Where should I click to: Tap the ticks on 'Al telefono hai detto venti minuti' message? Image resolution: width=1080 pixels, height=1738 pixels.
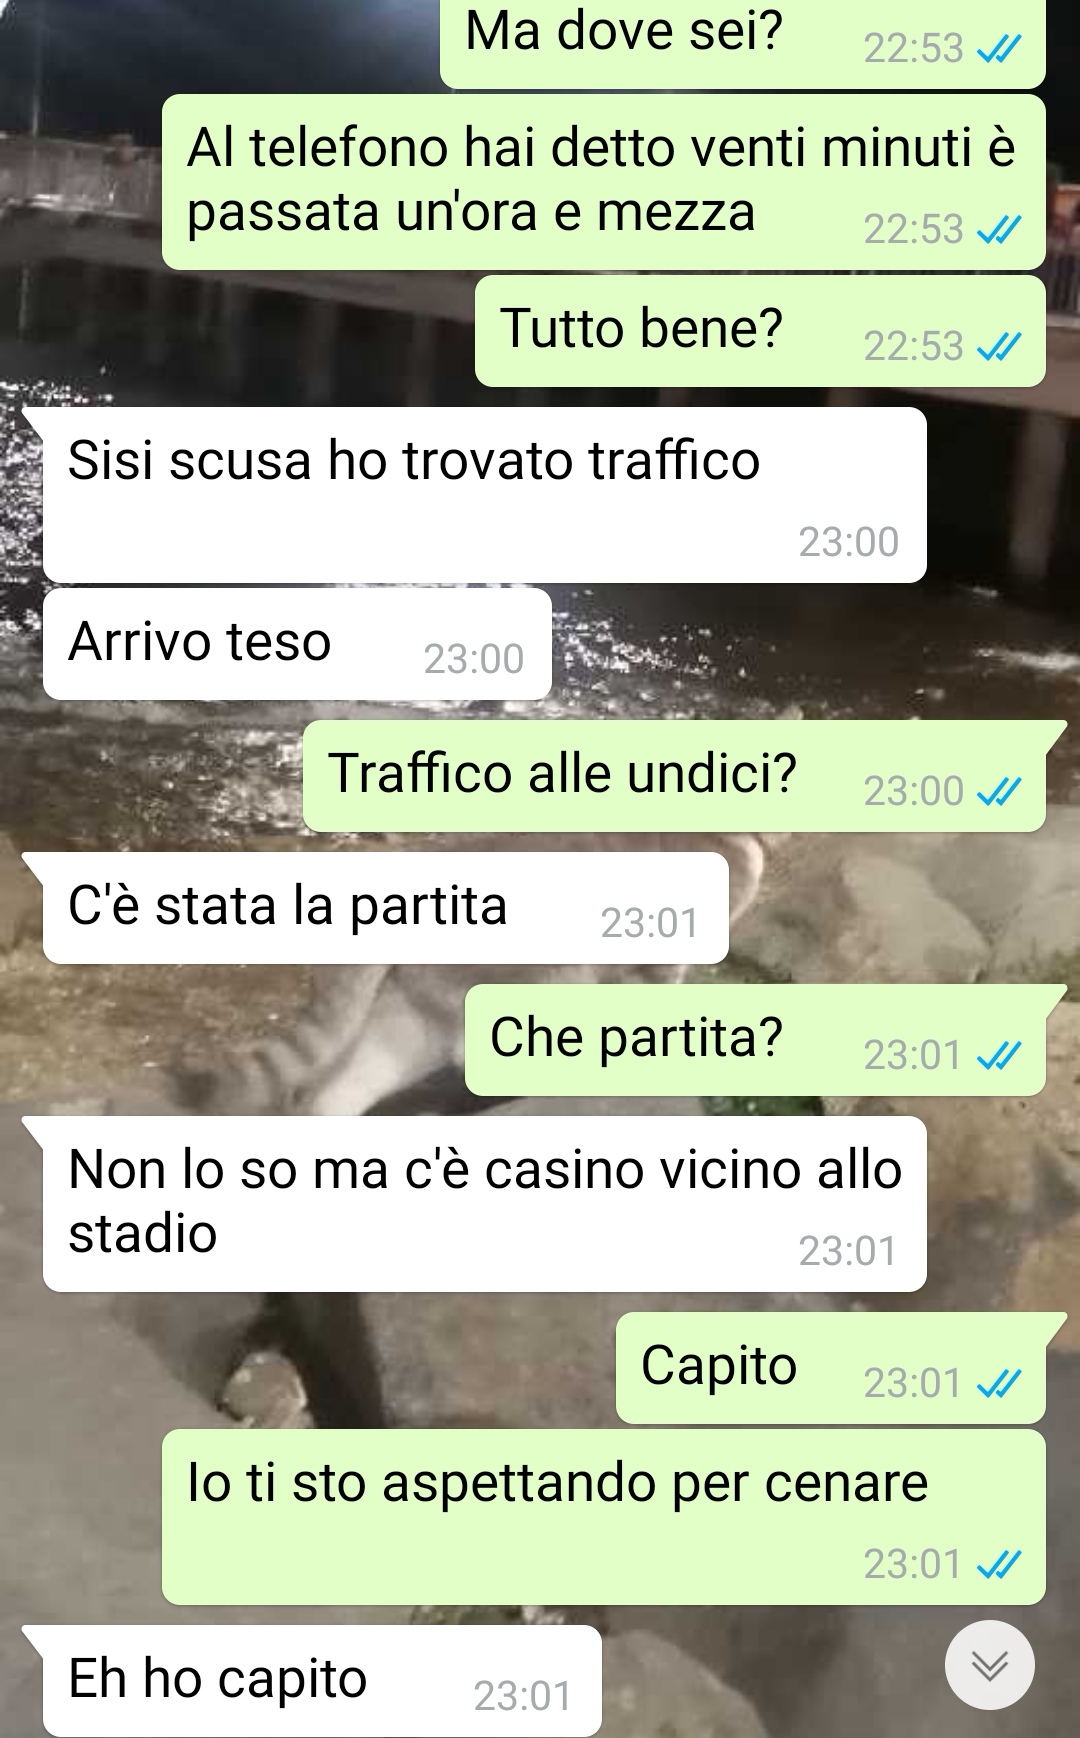pyautogui.click(x=999, y=230)
